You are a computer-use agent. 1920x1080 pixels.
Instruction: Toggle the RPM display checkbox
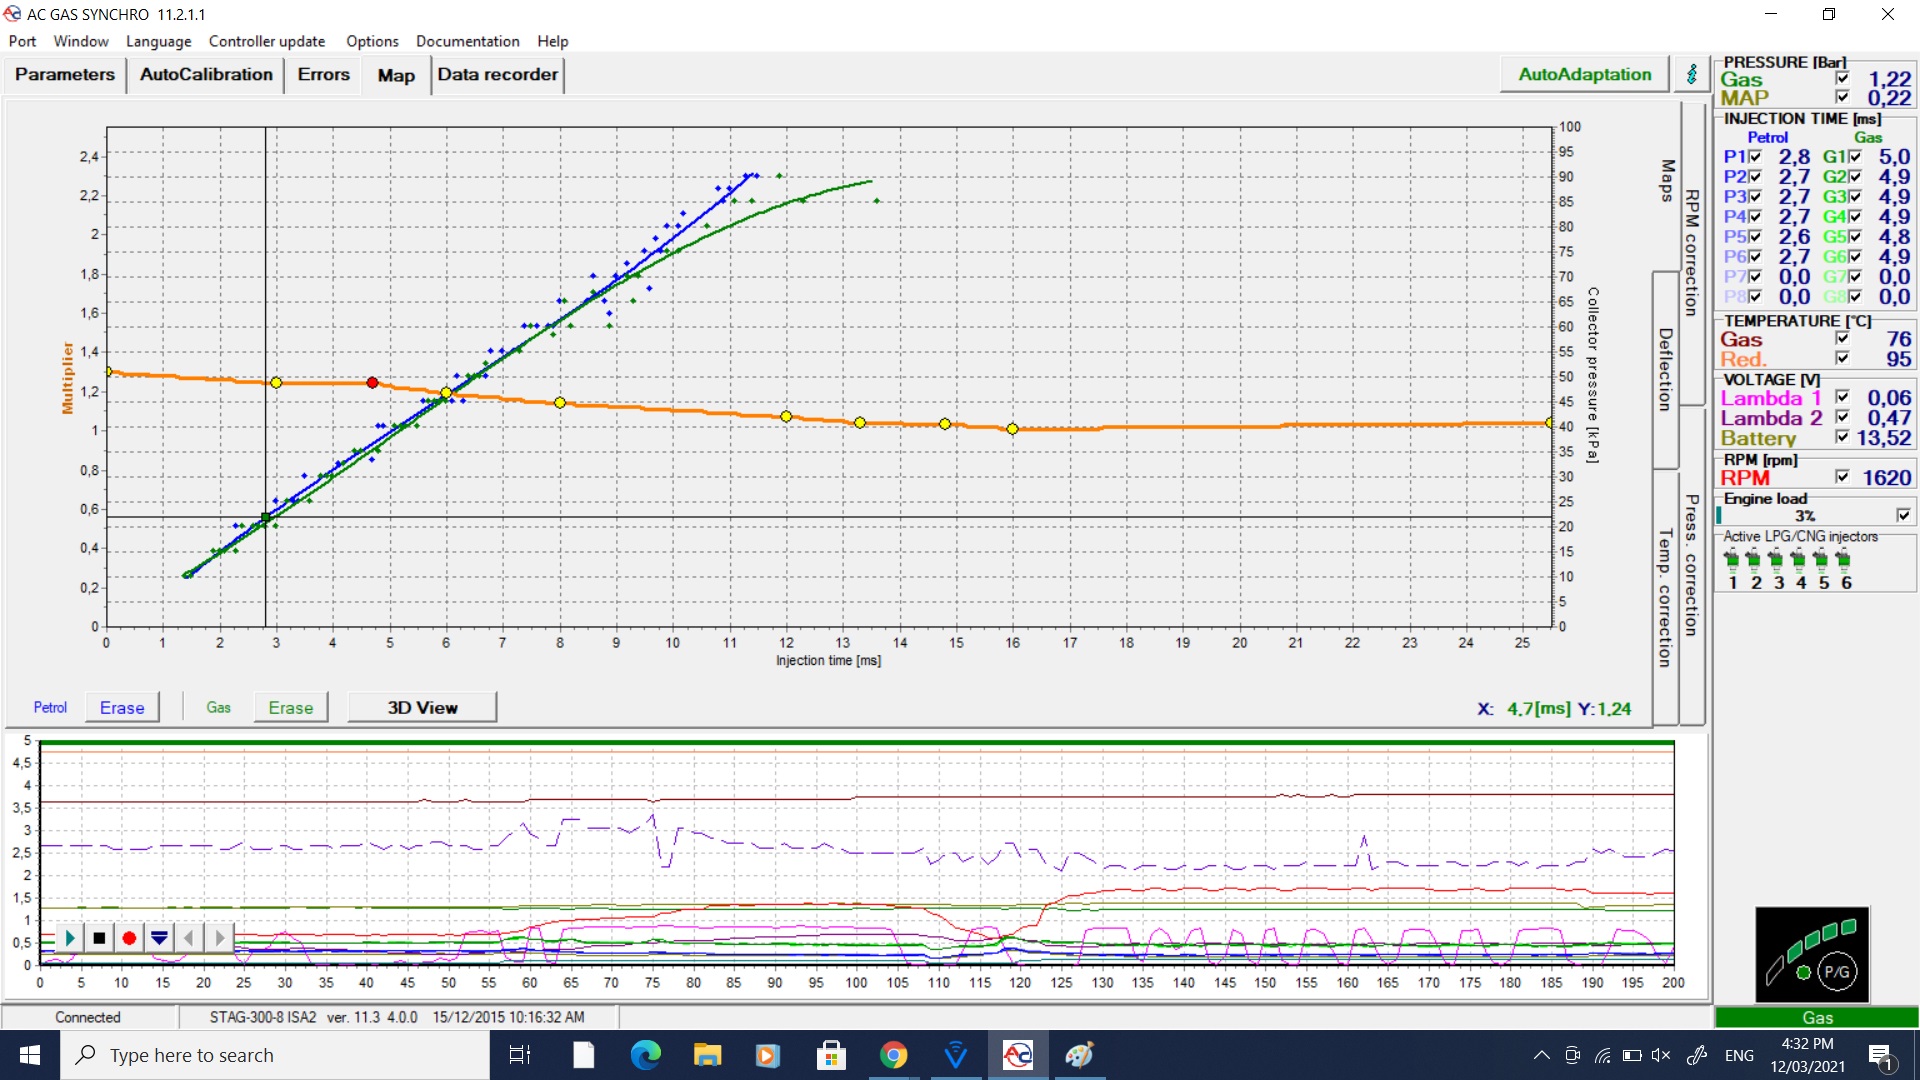(x=1842, y=478)
